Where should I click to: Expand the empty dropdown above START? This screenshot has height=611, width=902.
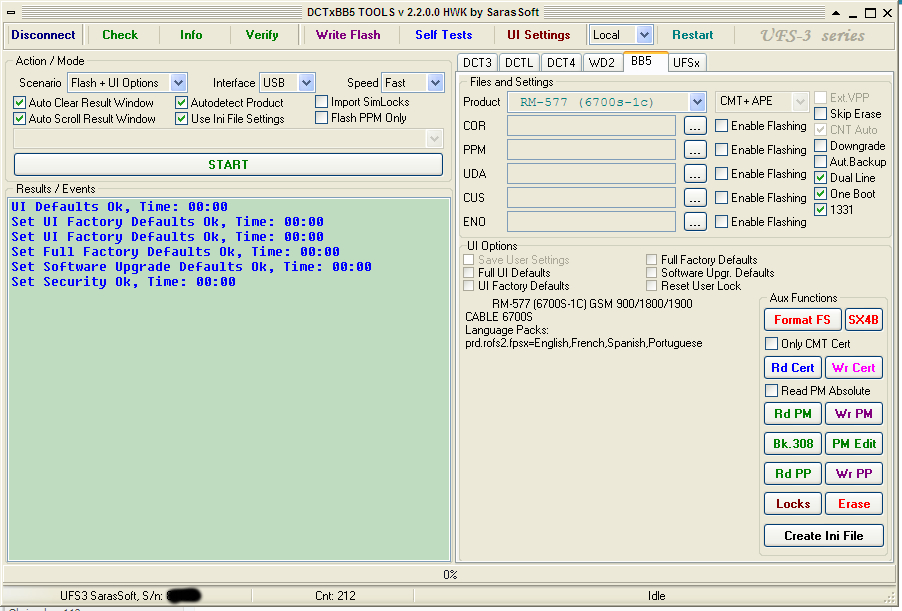pyautogui.click(x=434, y=139)
